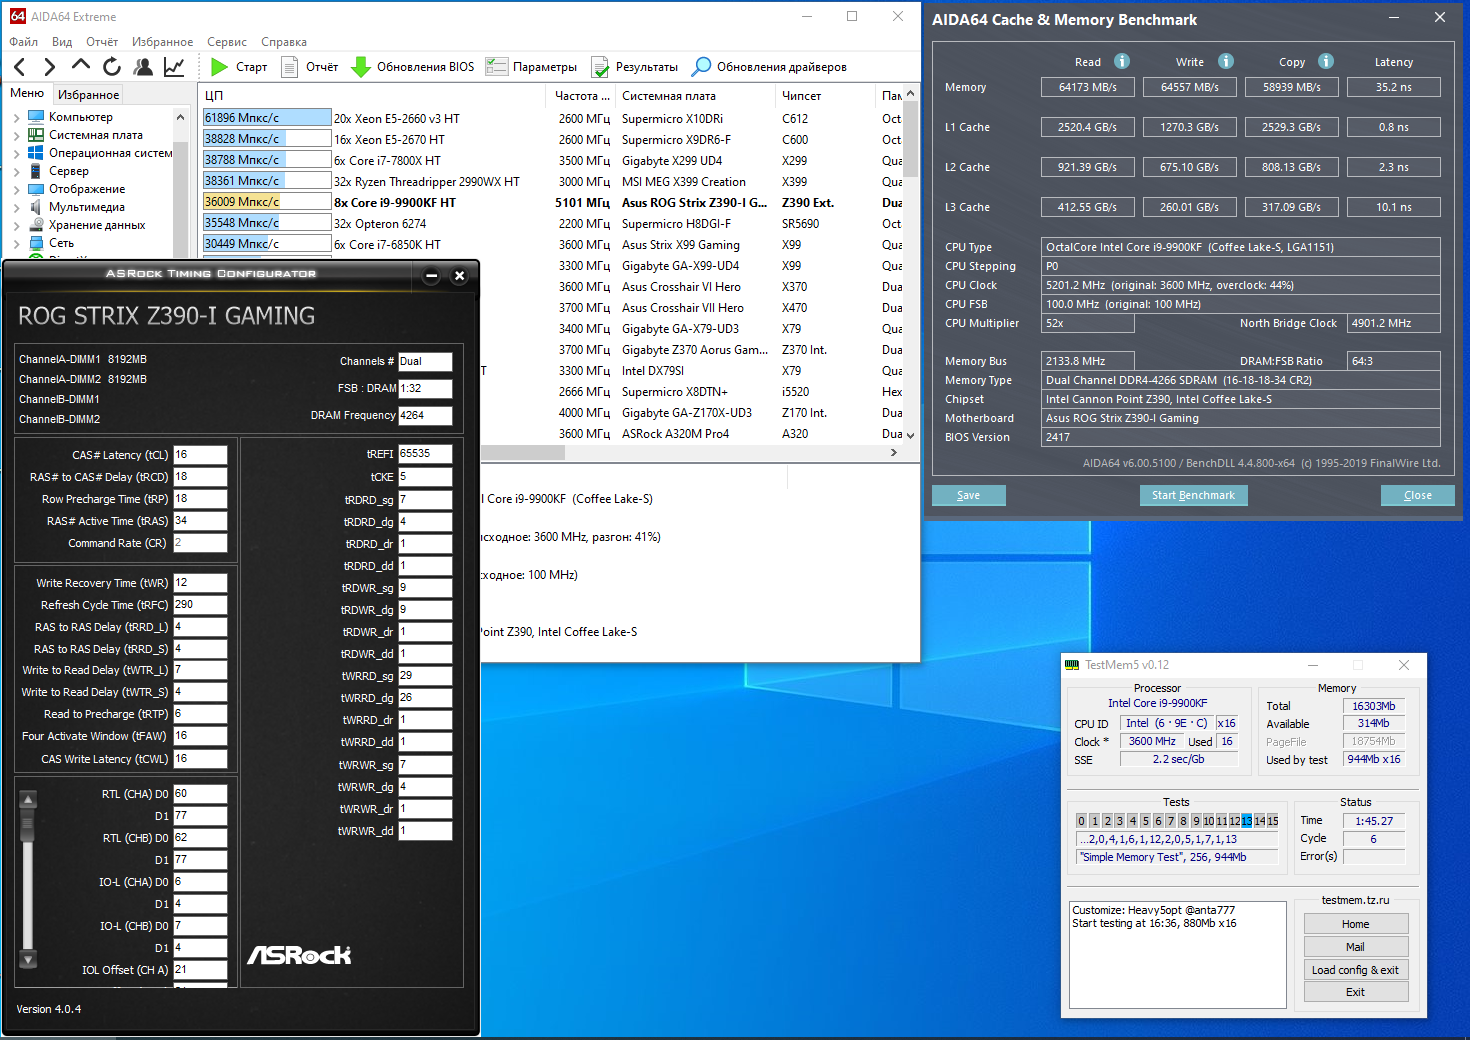Click the info icon next to Copy
Screen dimensions: 1470x1040
point(1326,61)
